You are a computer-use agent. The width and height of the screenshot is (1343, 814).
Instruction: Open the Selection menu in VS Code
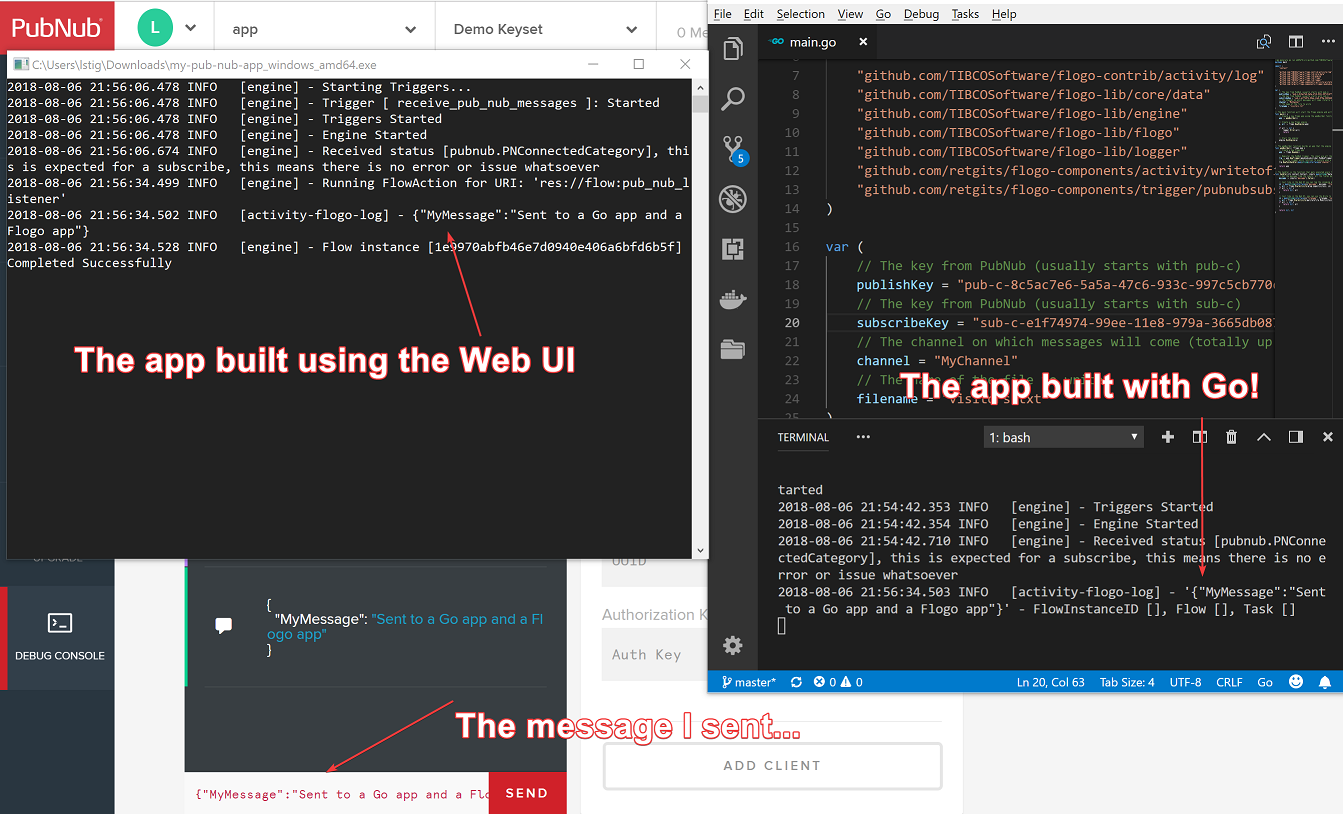tap(800, 14)
